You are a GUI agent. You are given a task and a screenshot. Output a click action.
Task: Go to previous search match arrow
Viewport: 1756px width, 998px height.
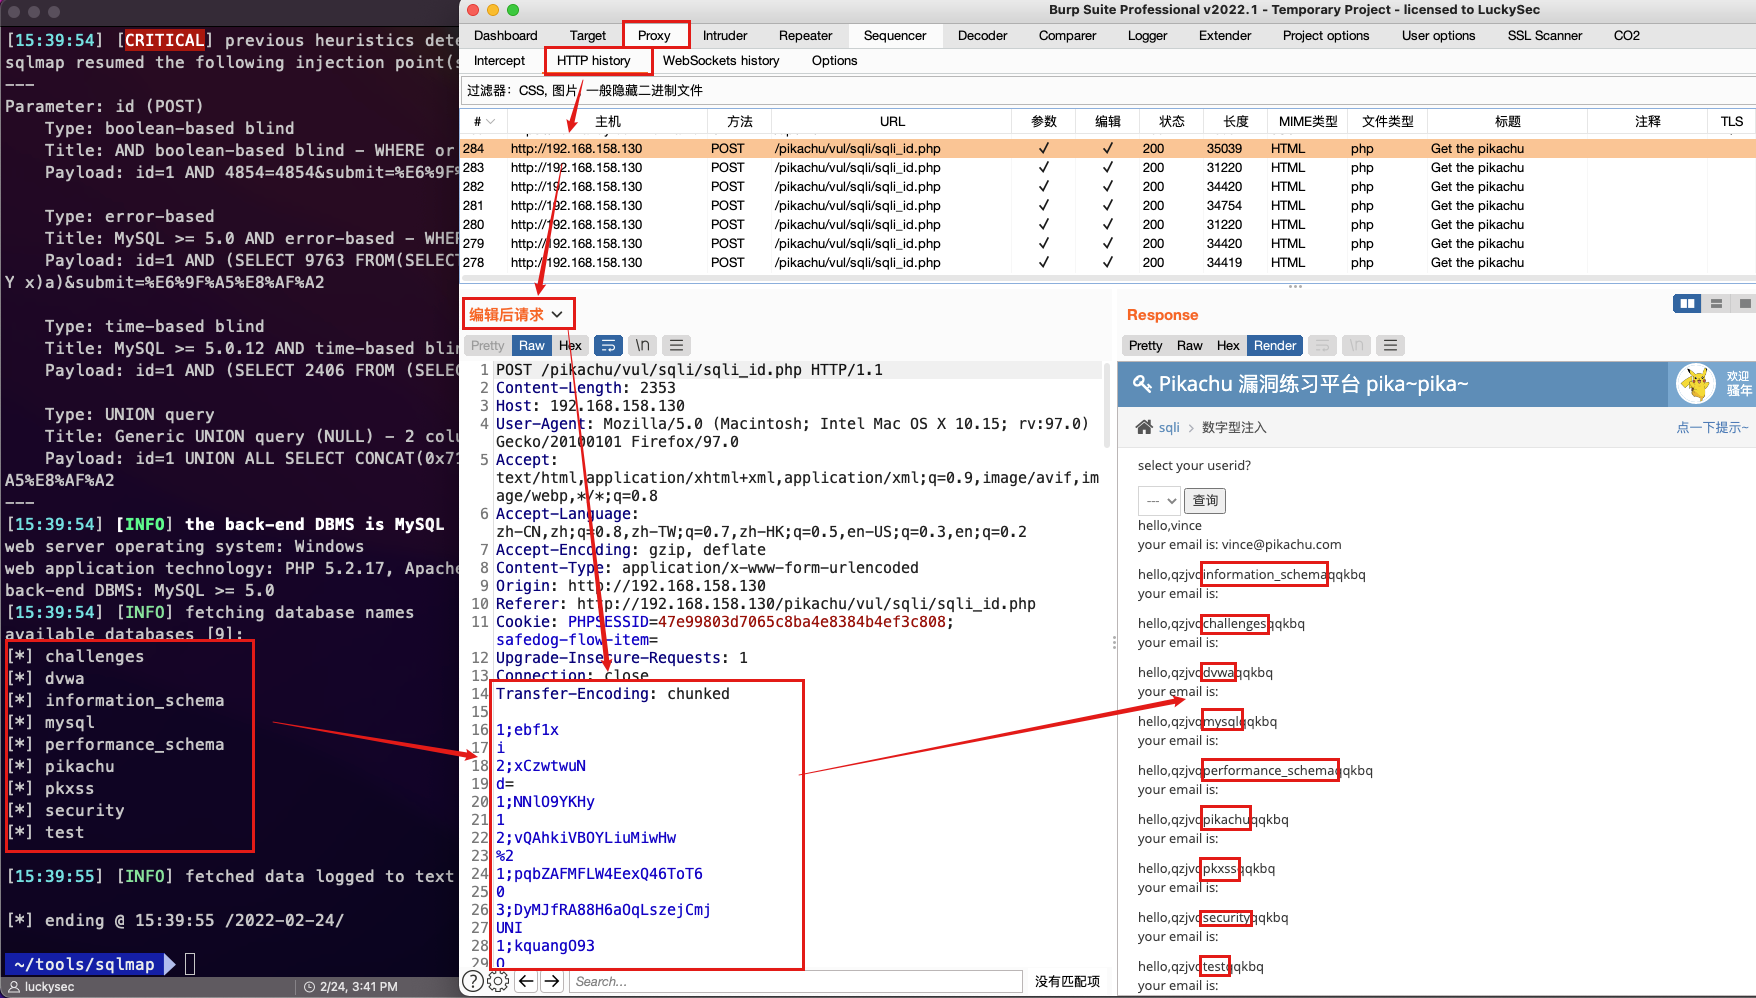527,982
